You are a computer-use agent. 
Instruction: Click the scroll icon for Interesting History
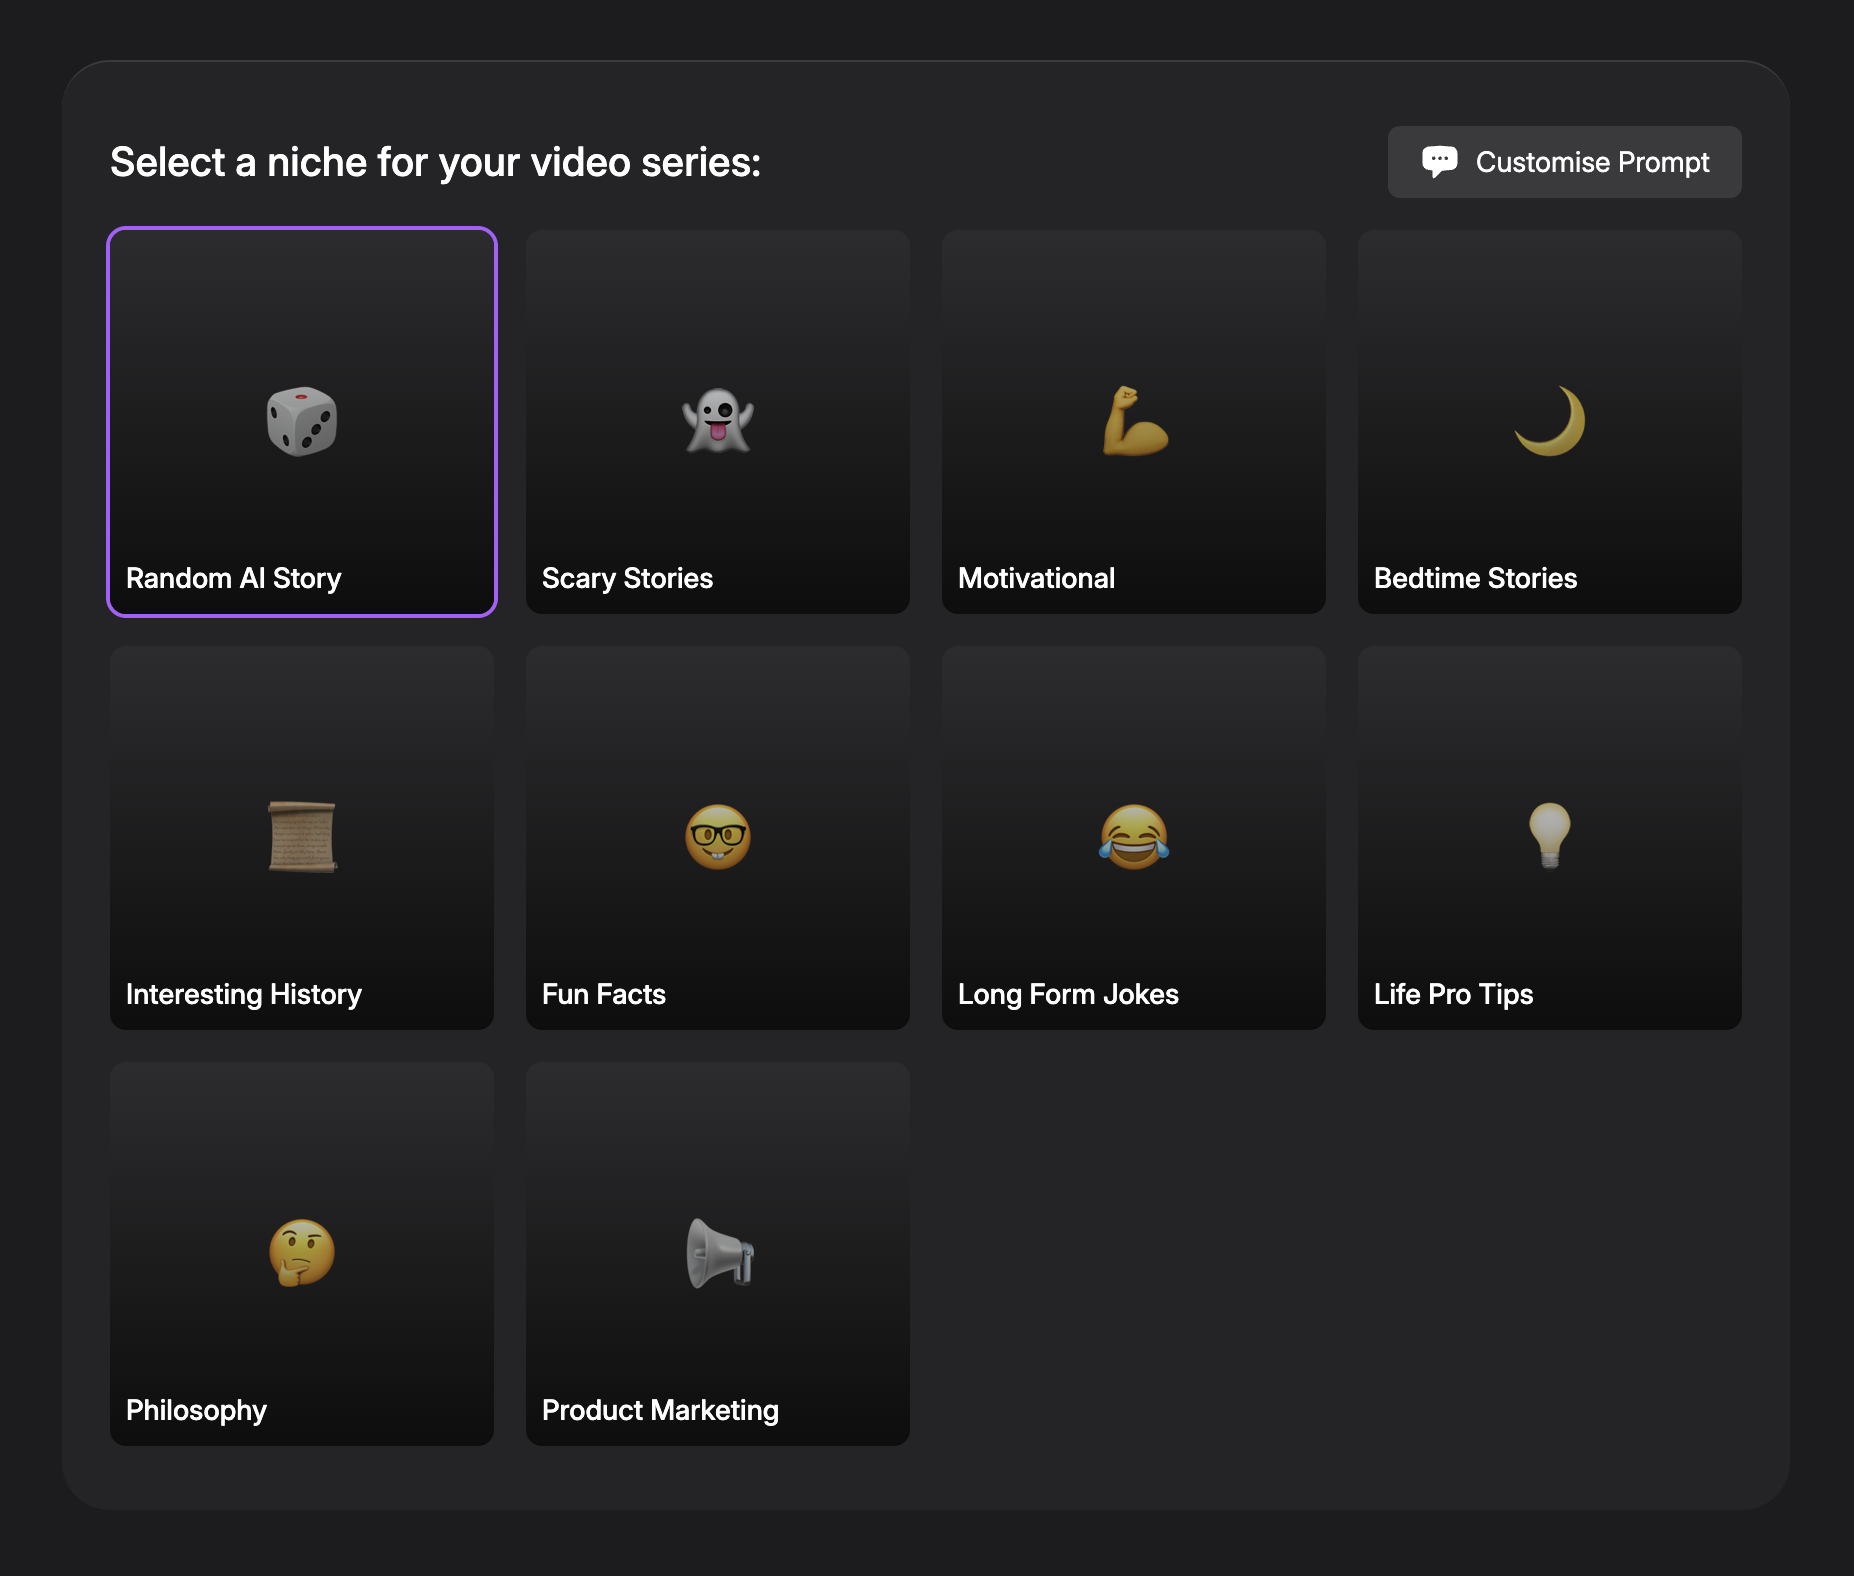302,837
